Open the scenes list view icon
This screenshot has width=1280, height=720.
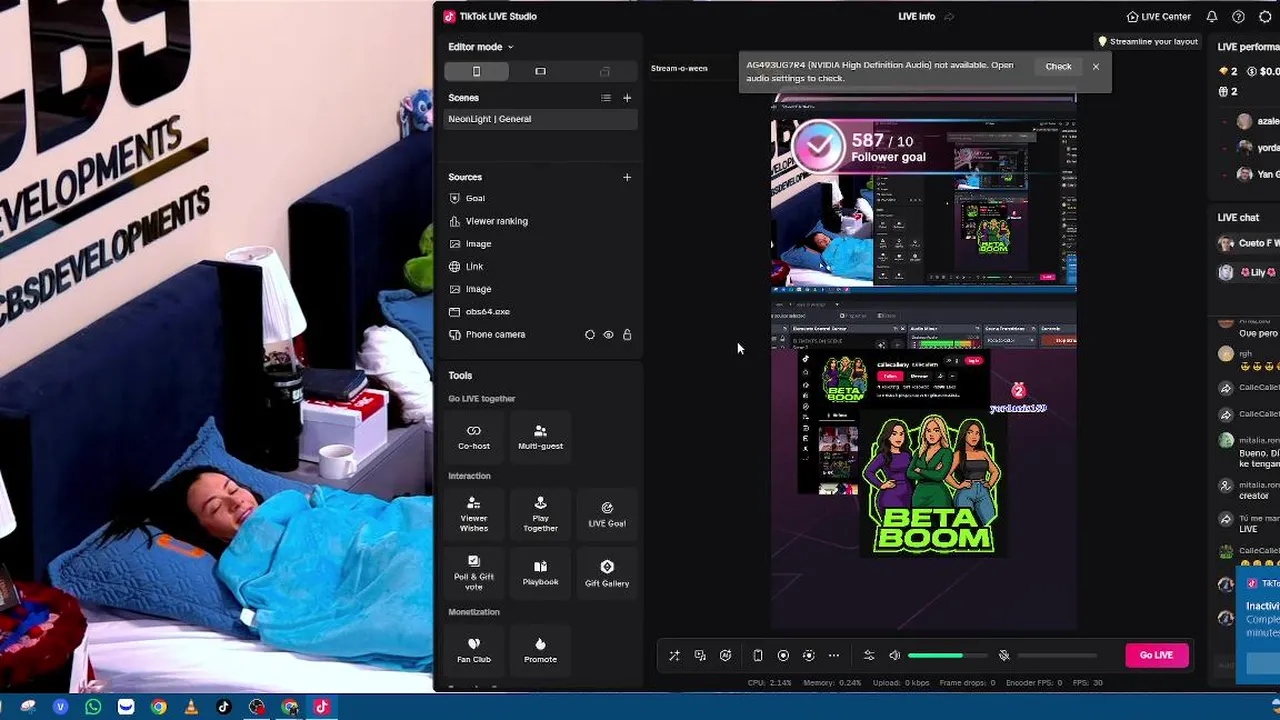(605, 98)
